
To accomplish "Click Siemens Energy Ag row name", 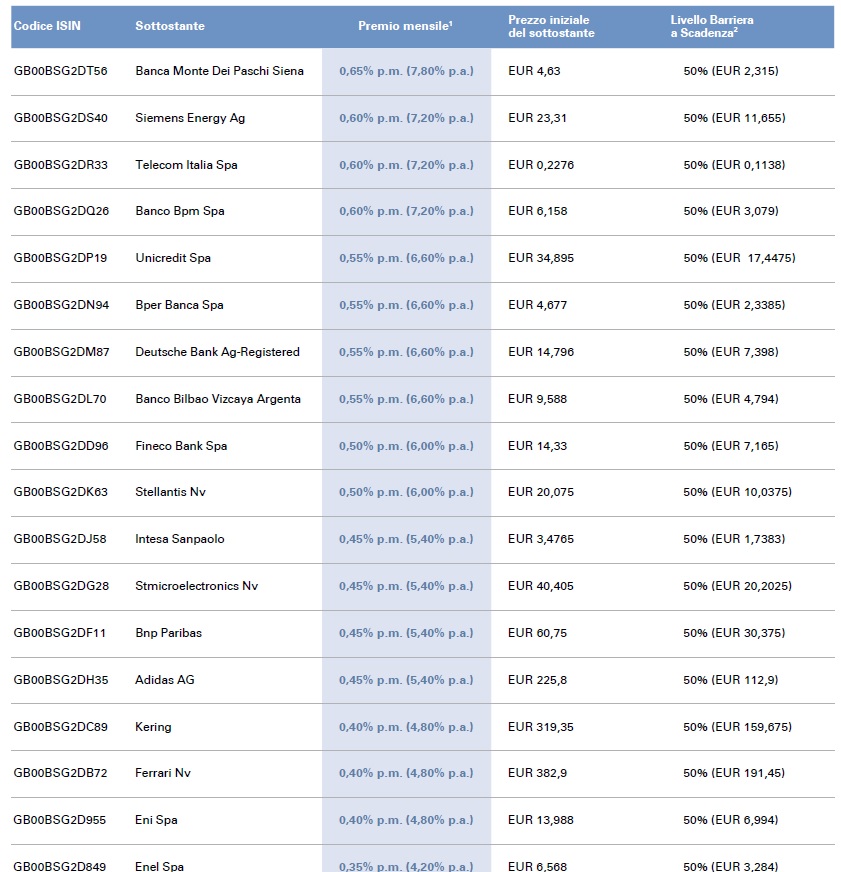I will pos(190,118).
